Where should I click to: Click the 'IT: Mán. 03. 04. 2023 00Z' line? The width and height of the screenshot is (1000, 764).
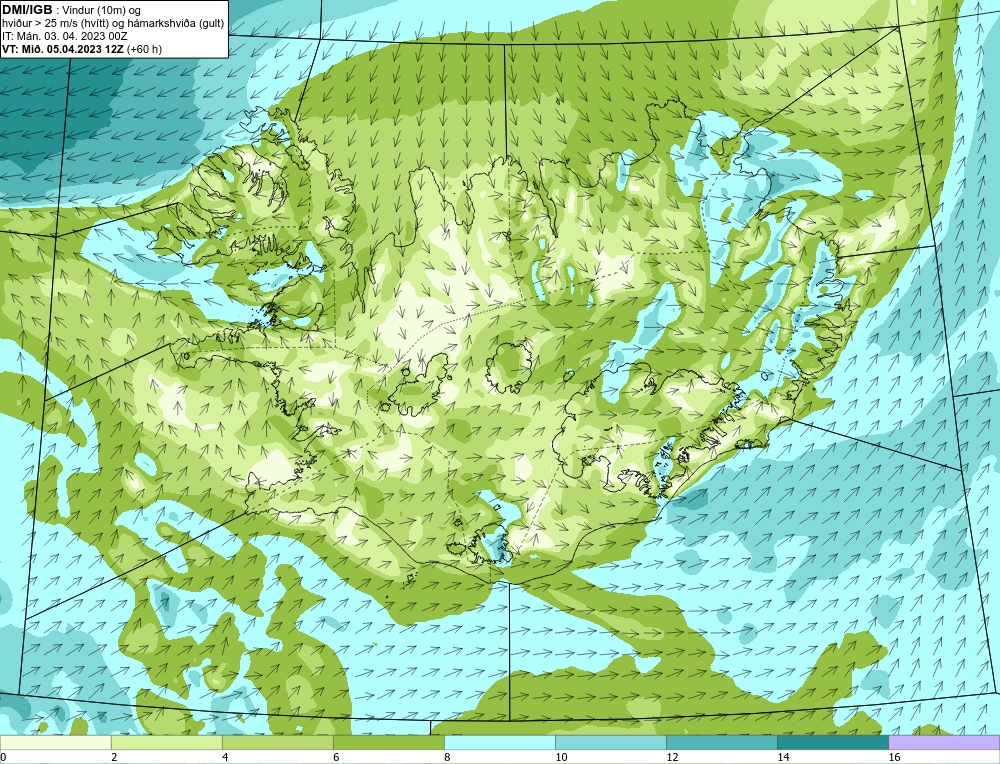point(65,36)
